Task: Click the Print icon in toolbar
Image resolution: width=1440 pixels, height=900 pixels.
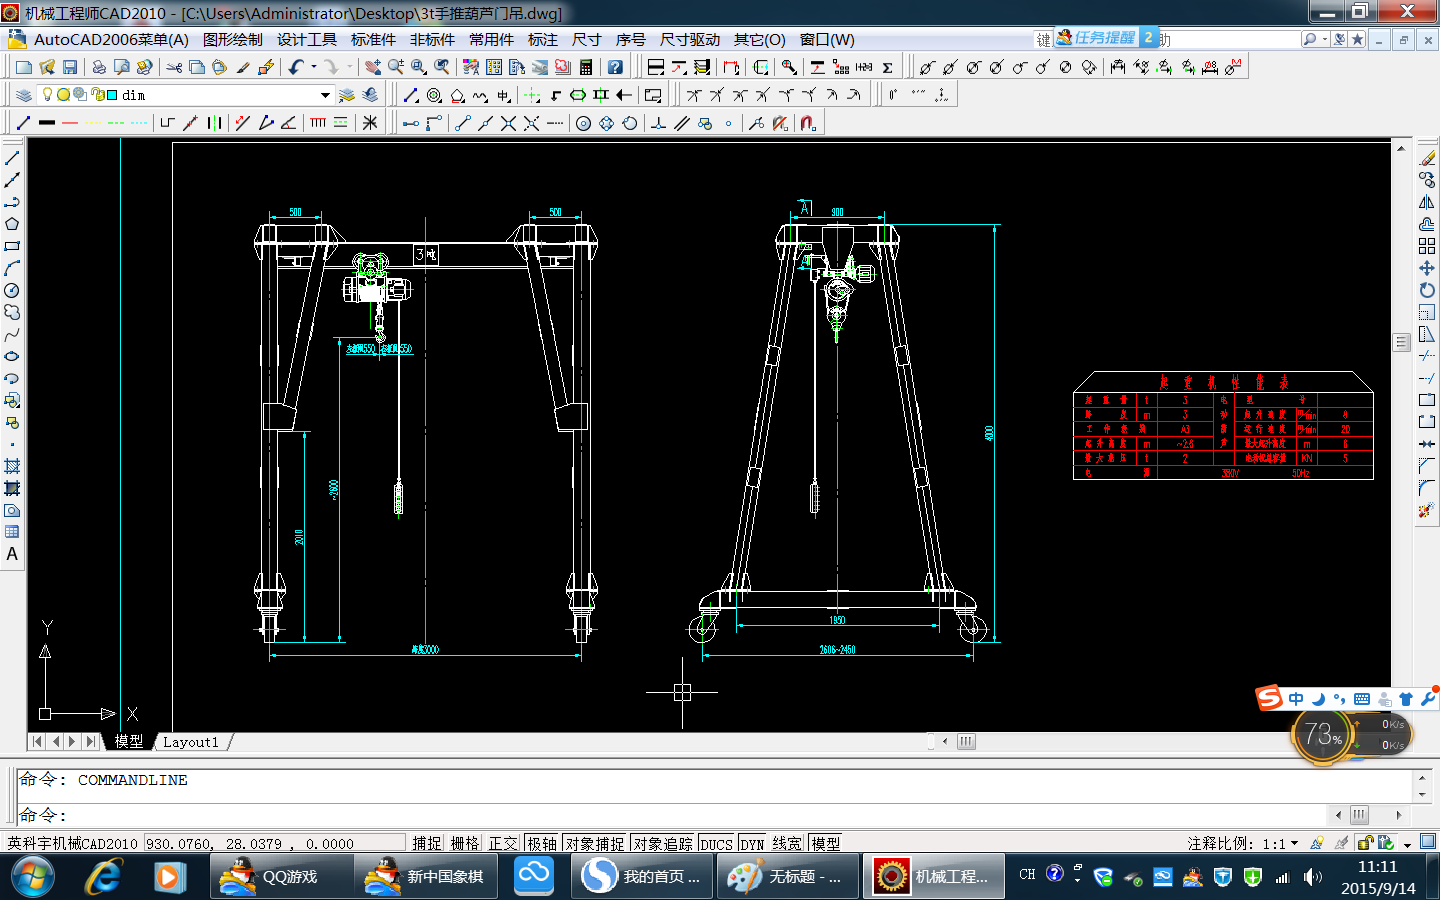Action: pos(99,67)
